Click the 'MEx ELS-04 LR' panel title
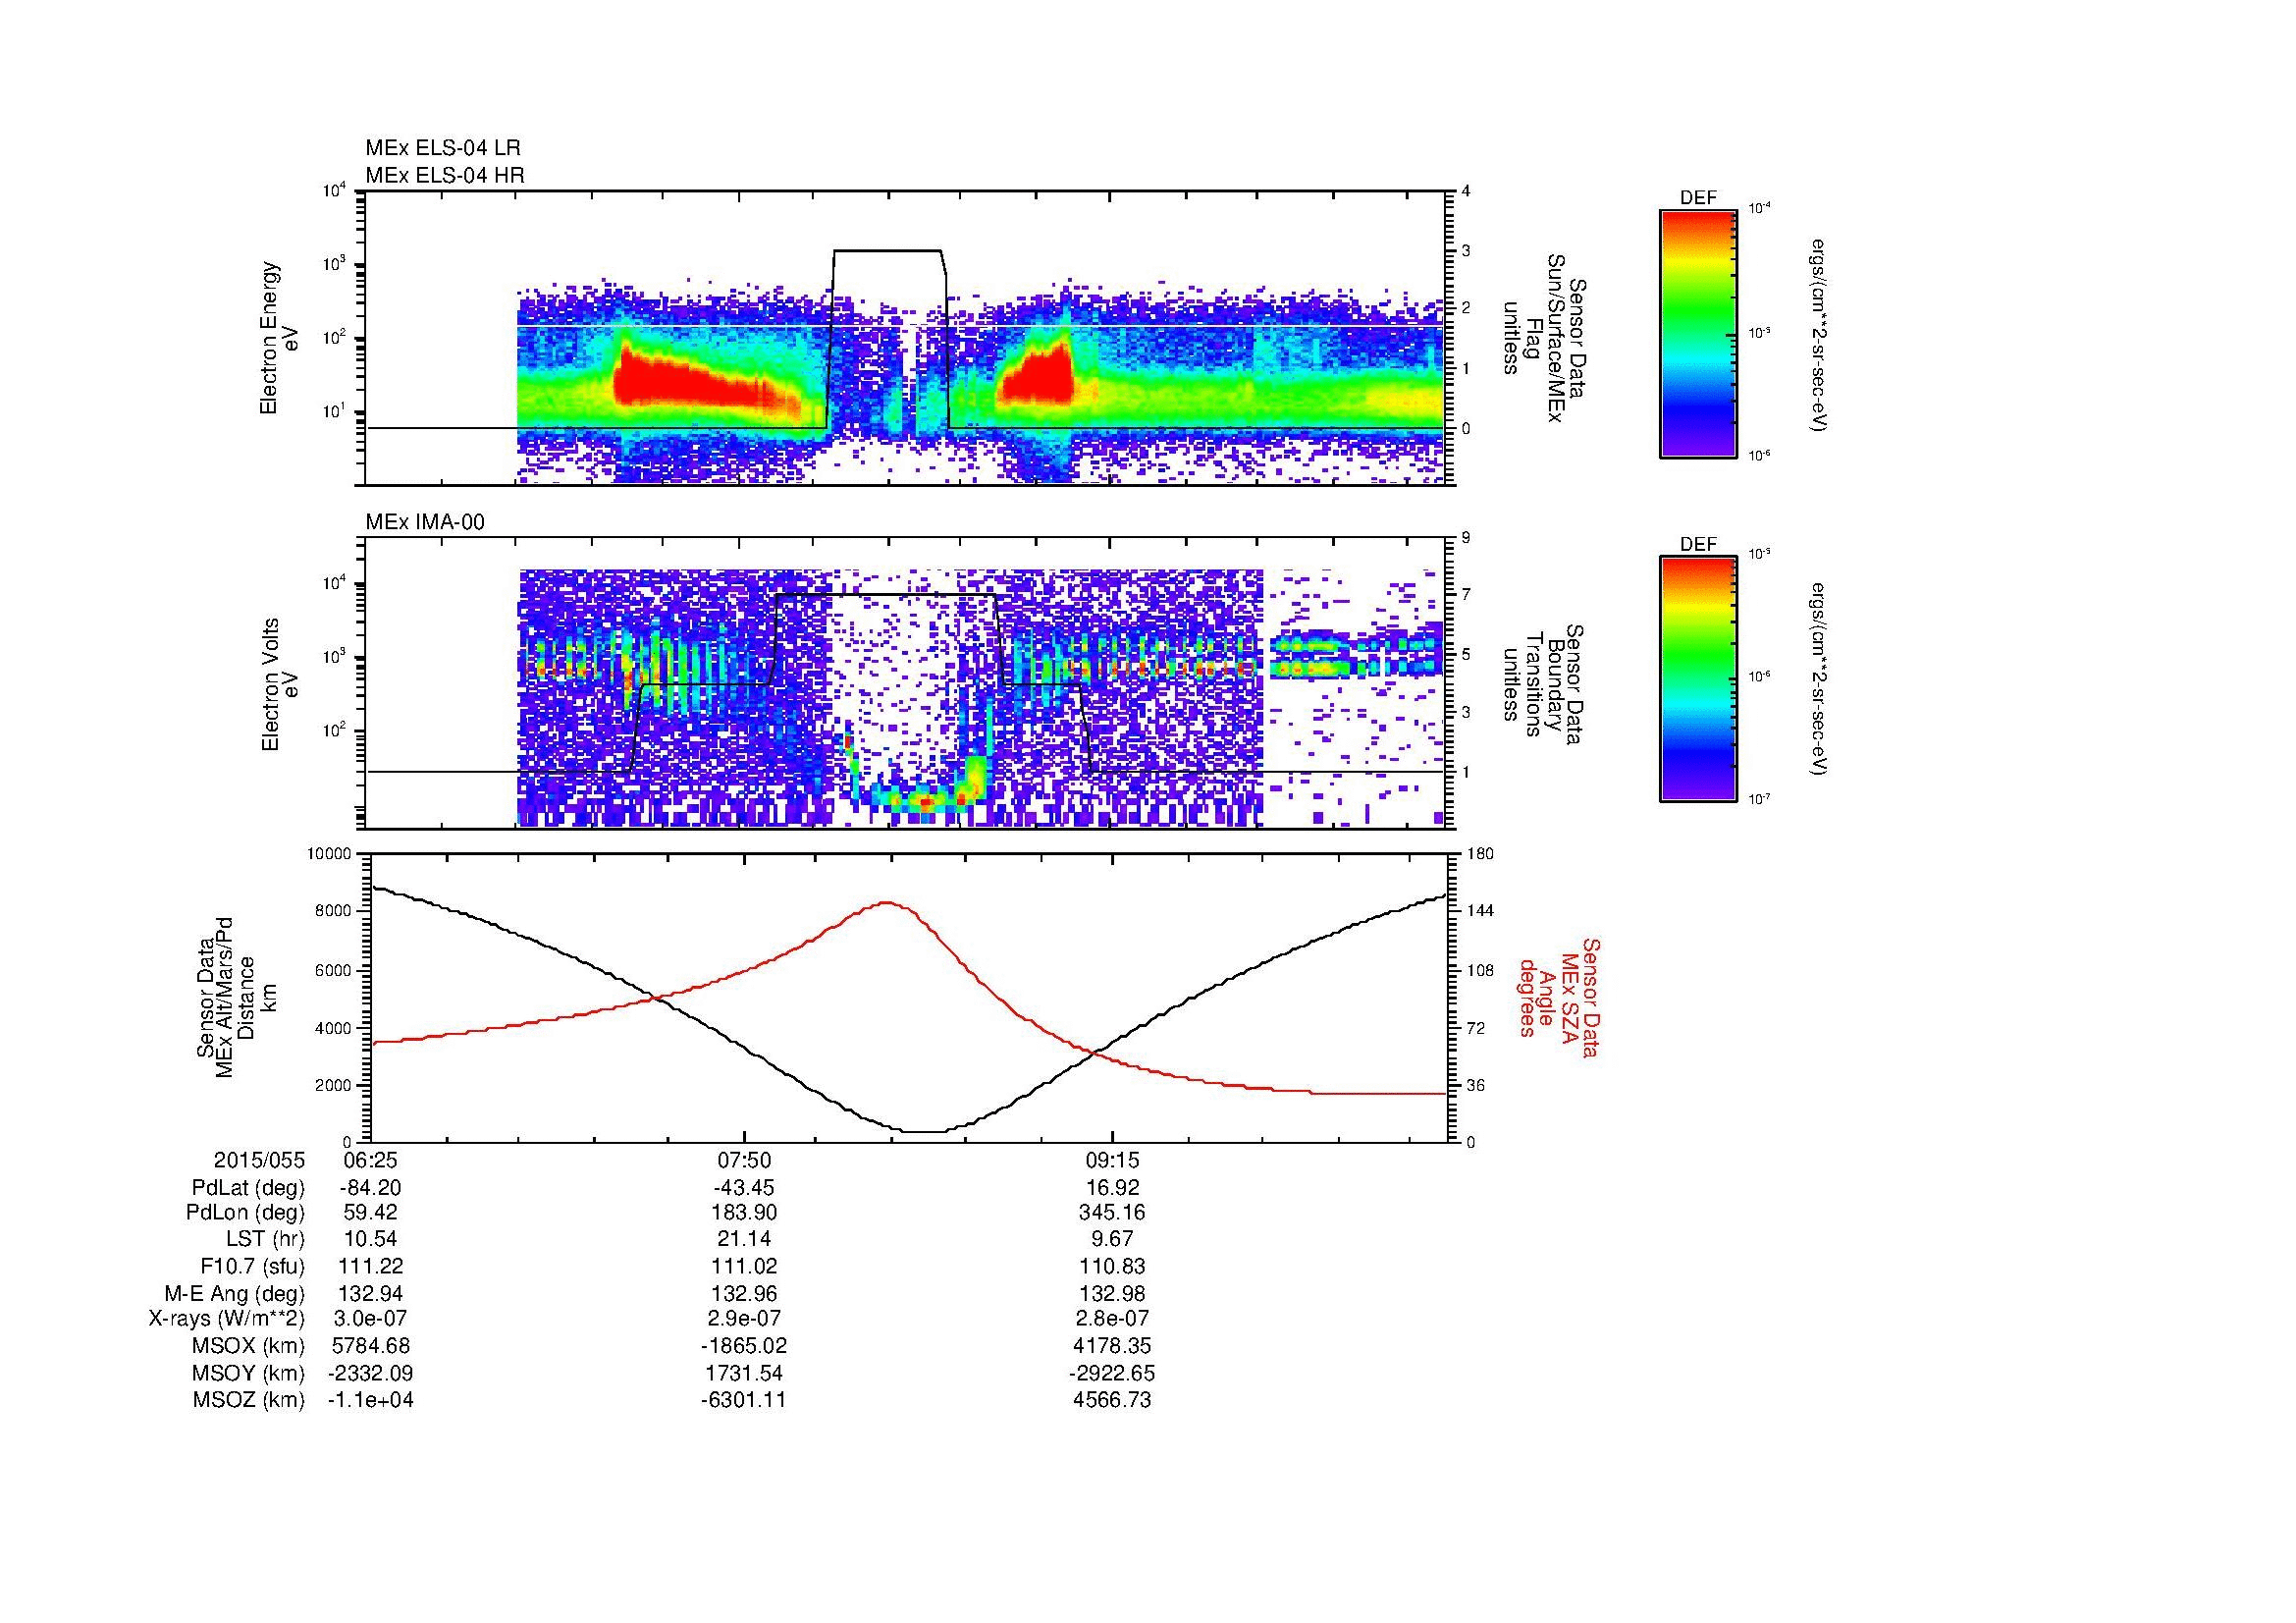 [x=443, y=148]
